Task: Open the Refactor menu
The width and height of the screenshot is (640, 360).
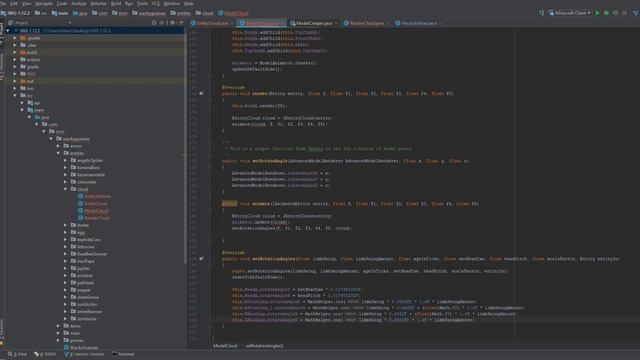Action: [x=98, y=4]
